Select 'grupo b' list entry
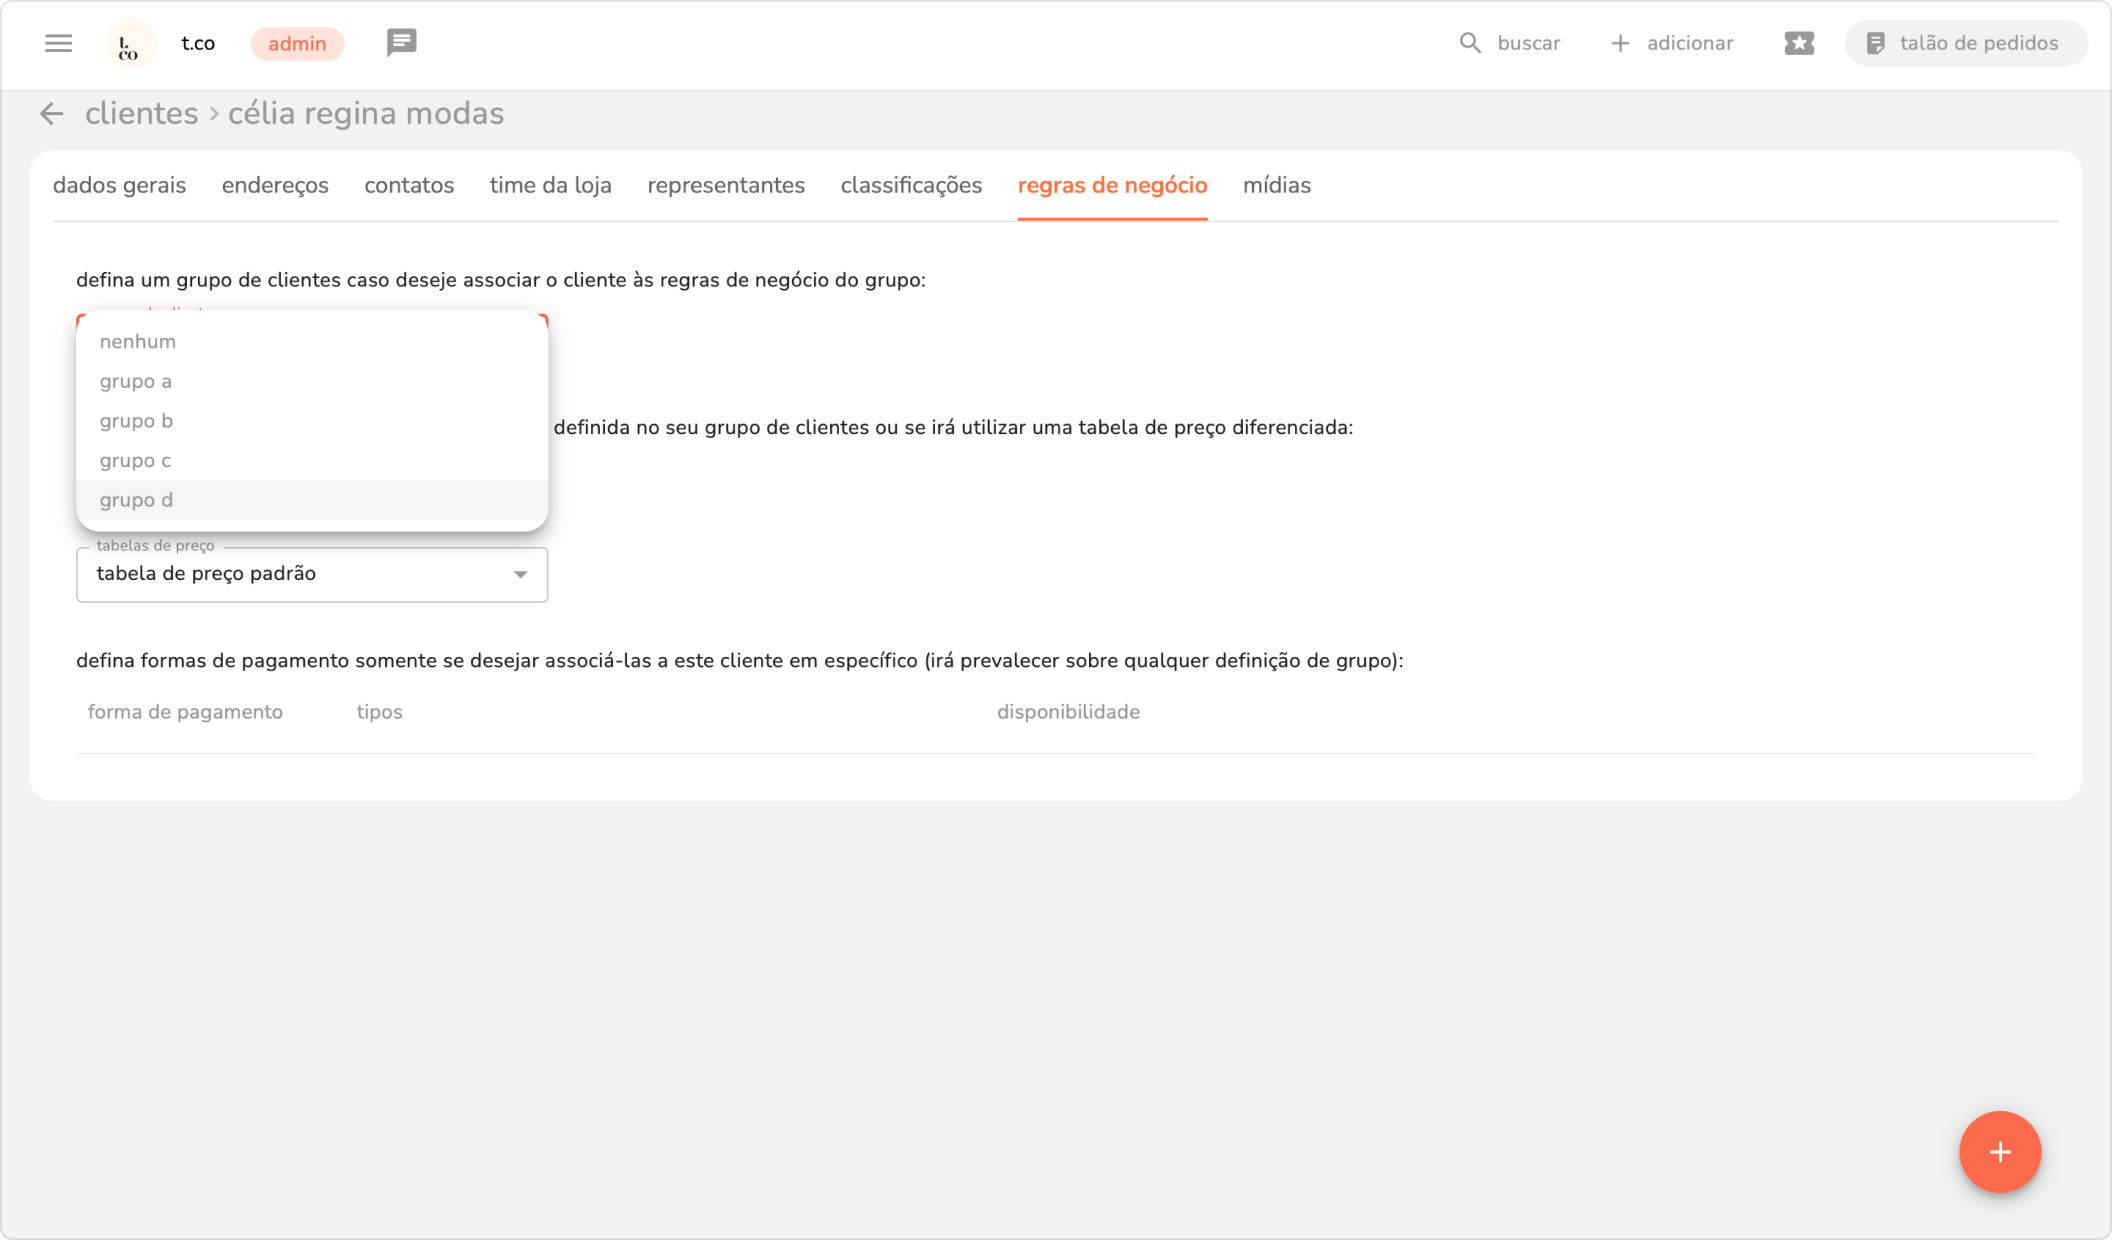This screenshot has width=2112, height=1240. point(136,421)
